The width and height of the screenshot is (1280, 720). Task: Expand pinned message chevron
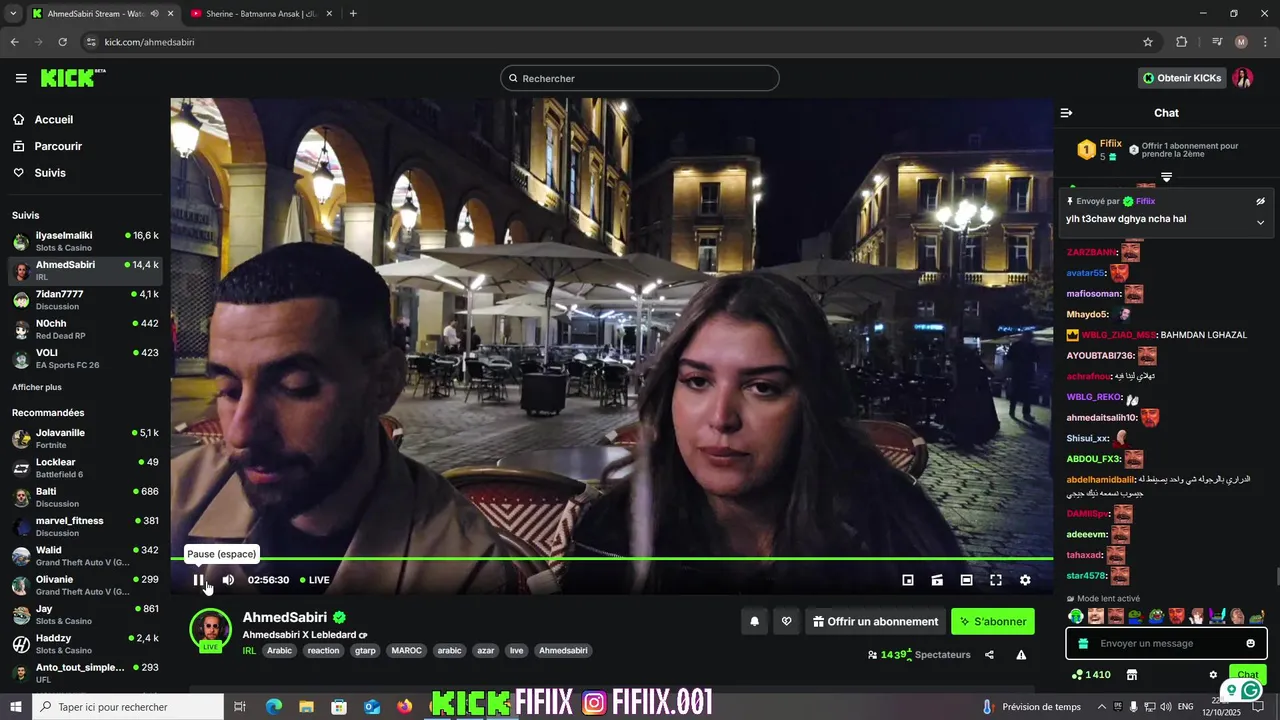[1260, 222]
